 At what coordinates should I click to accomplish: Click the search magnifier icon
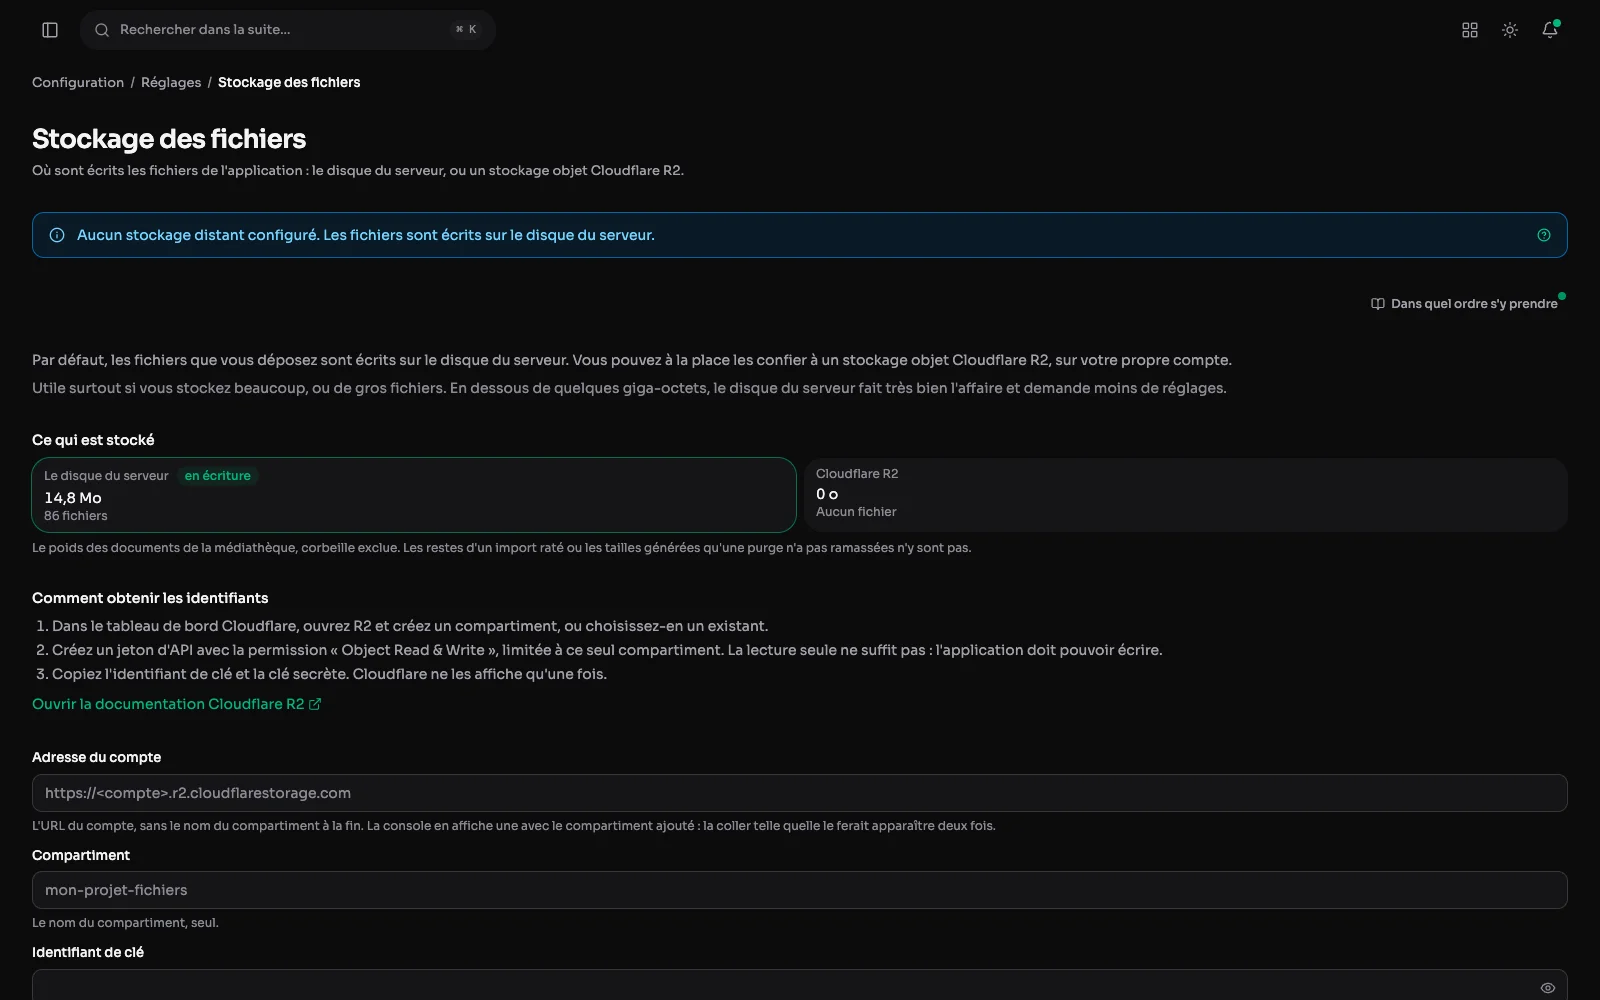[102, 30]
